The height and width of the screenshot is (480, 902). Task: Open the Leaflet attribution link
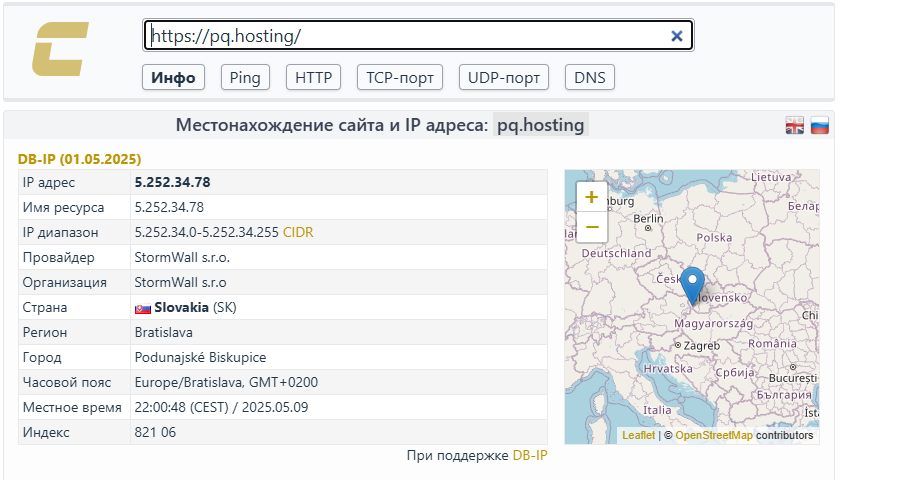639,435
